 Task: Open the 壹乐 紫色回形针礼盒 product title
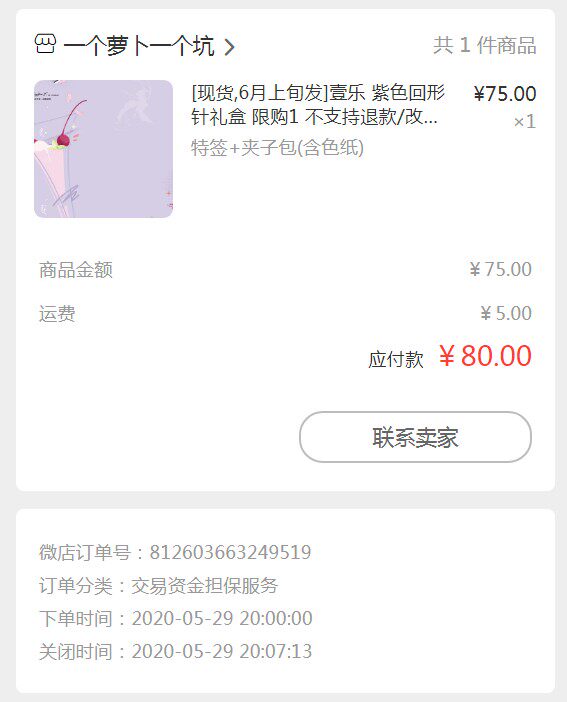pyautogui.click(x=318, y=105)
